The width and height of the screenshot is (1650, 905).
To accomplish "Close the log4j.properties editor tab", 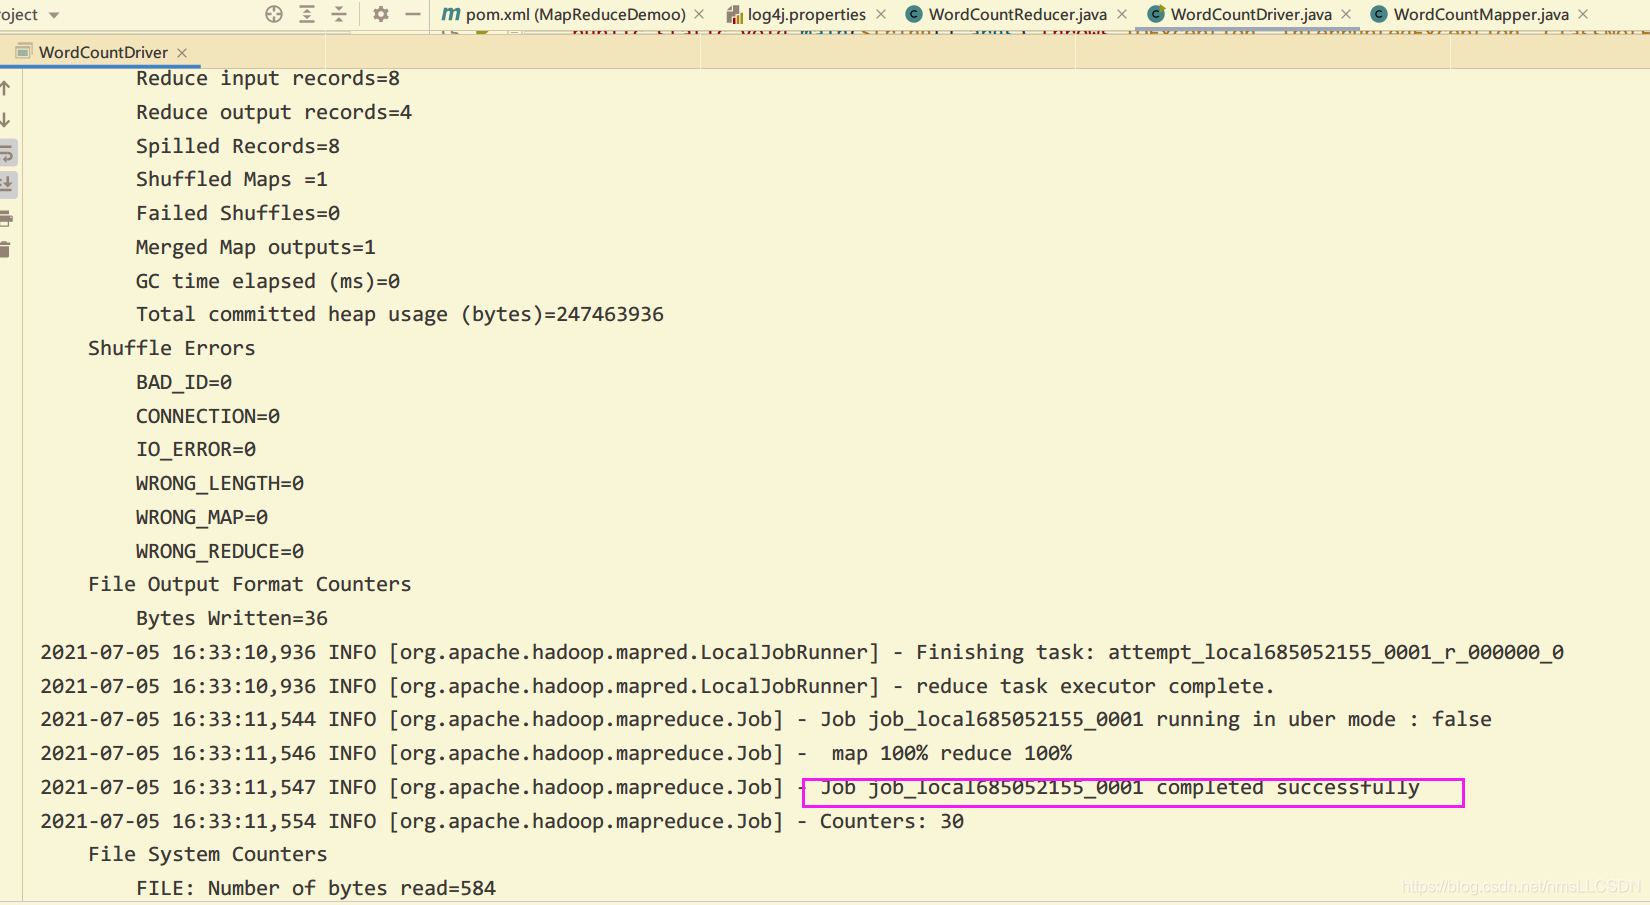I will coord(881,14).
